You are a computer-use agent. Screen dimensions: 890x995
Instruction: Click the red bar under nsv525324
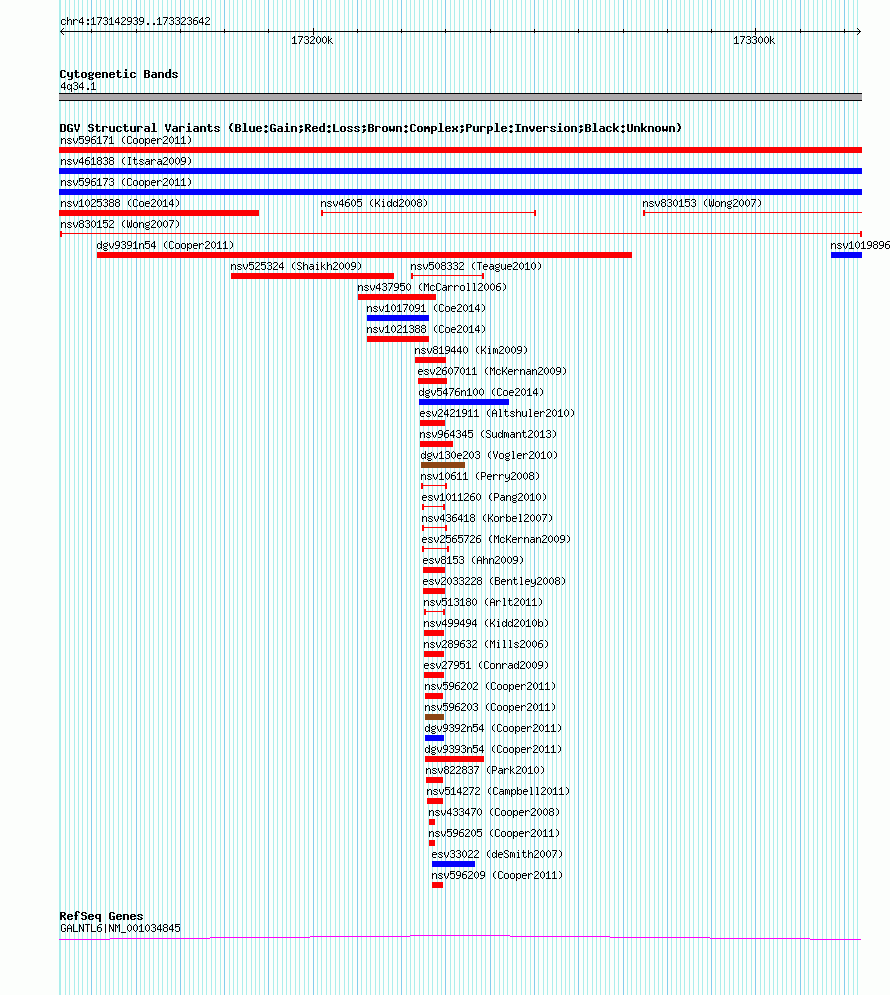pos(312,276)
